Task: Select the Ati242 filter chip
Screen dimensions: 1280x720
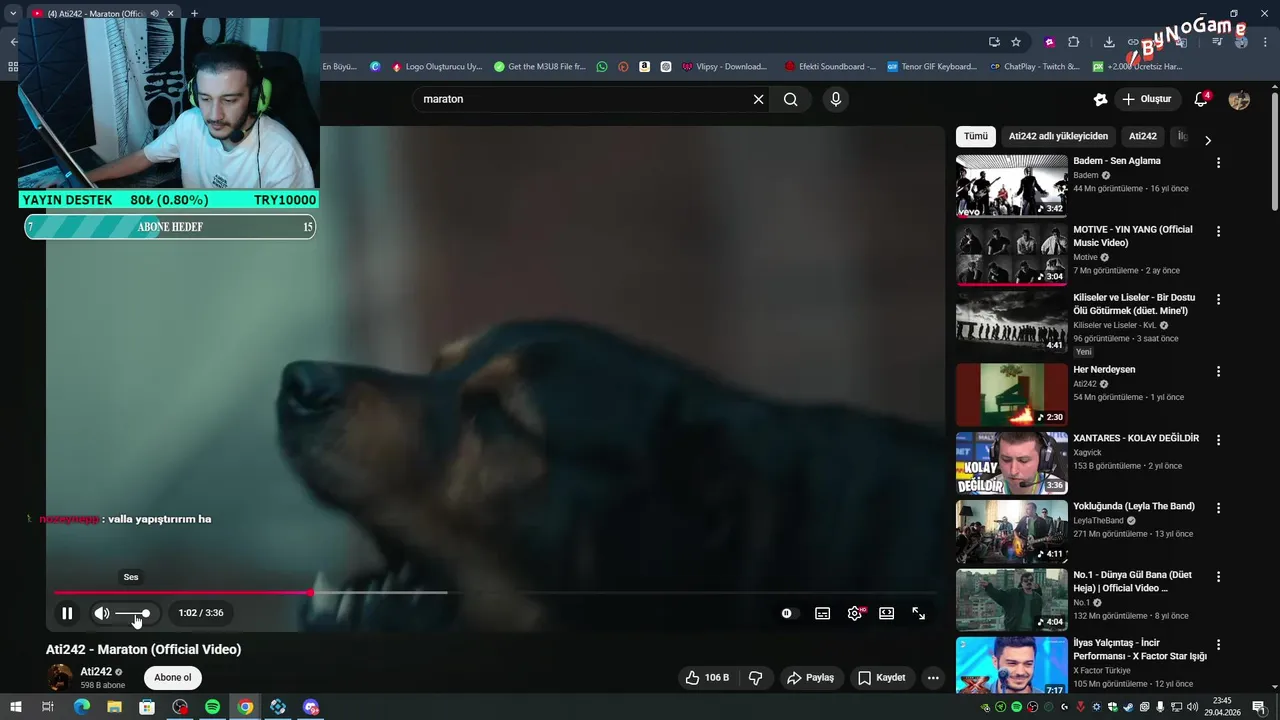Action: pos(1143,136)
